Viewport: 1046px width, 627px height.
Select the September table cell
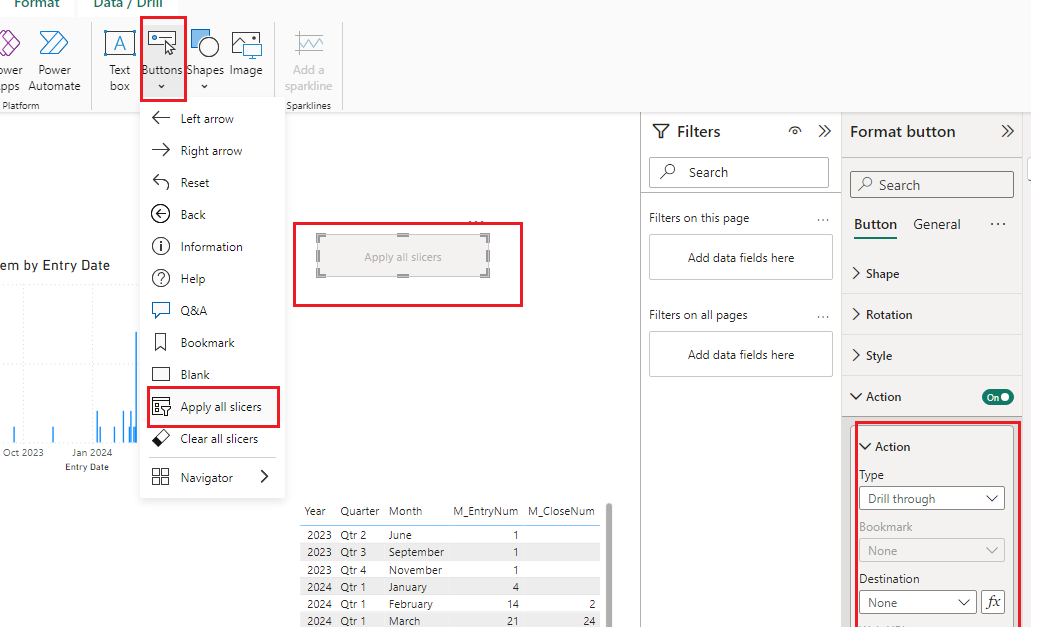tap(416, 552)
